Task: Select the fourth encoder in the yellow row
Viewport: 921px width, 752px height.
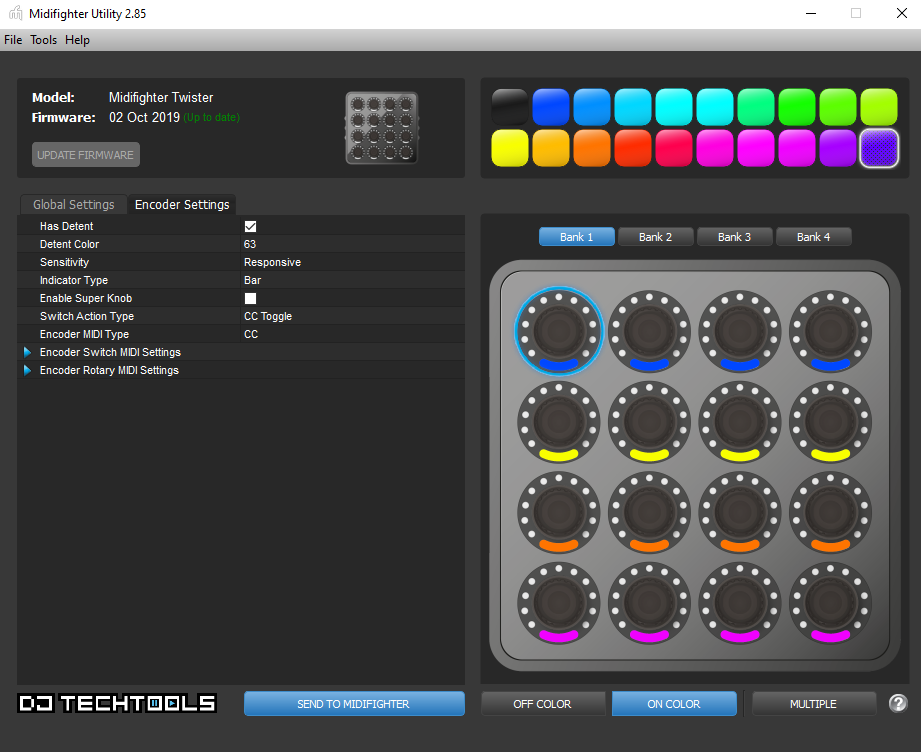Action: point(830,422)
